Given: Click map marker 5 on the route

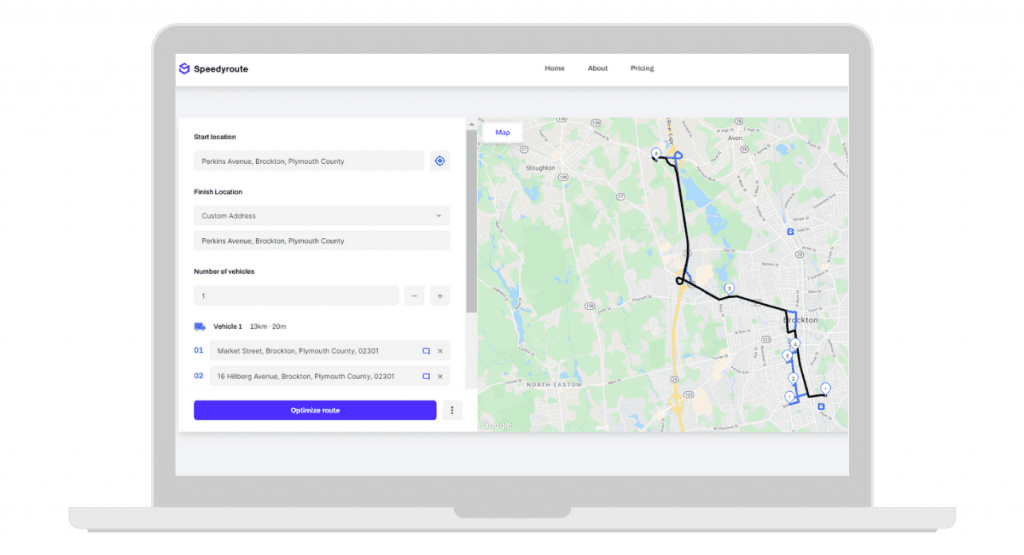Looking at the screenshot, I should tap(729, 288).
